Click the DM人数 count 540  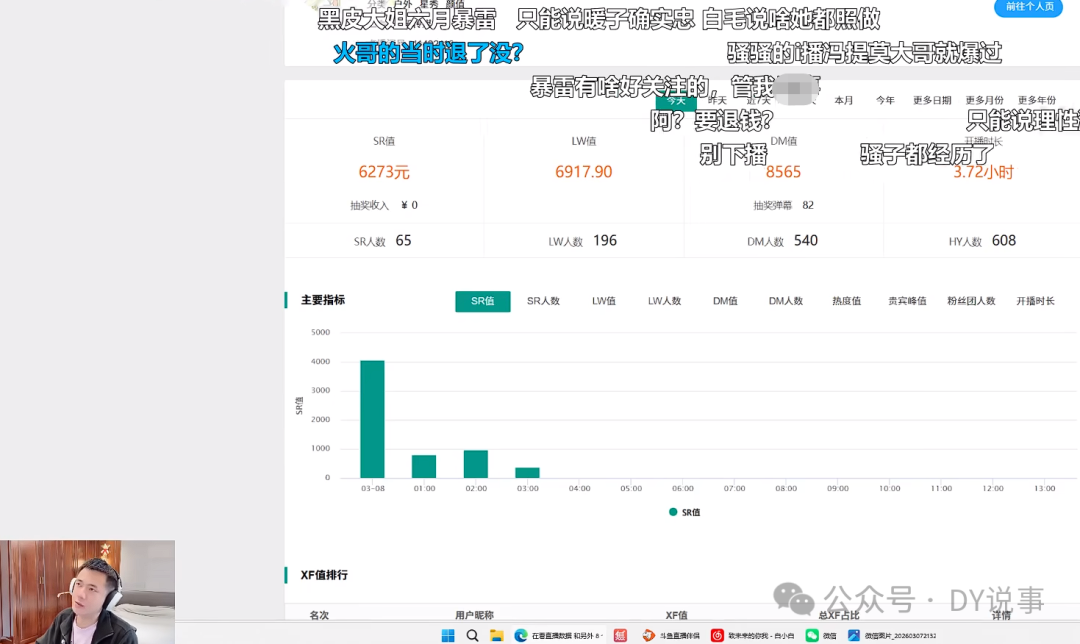click(806, 240)
